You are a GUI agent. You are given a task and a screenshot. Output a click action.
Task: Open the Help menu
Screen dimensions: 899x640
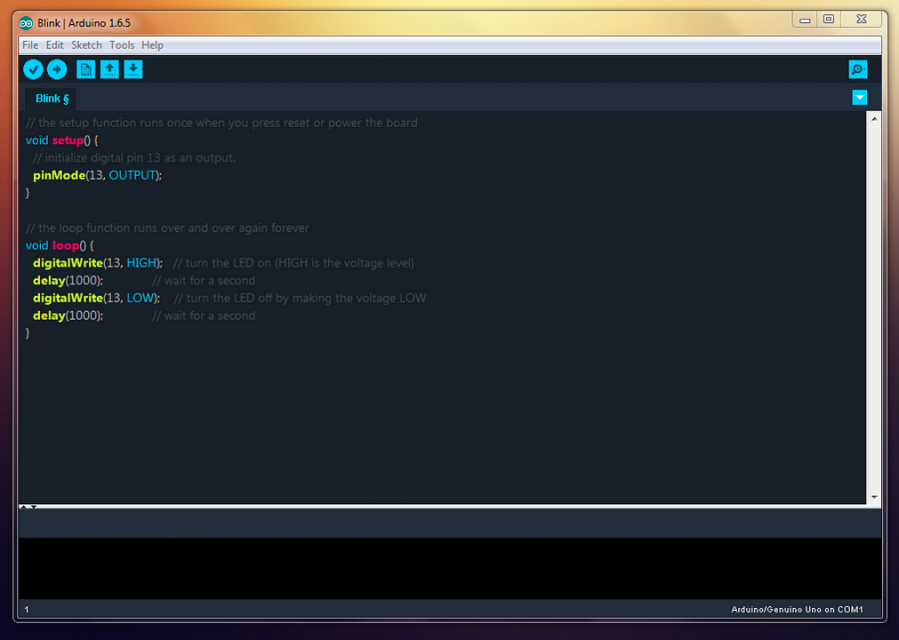pos(152,45)
